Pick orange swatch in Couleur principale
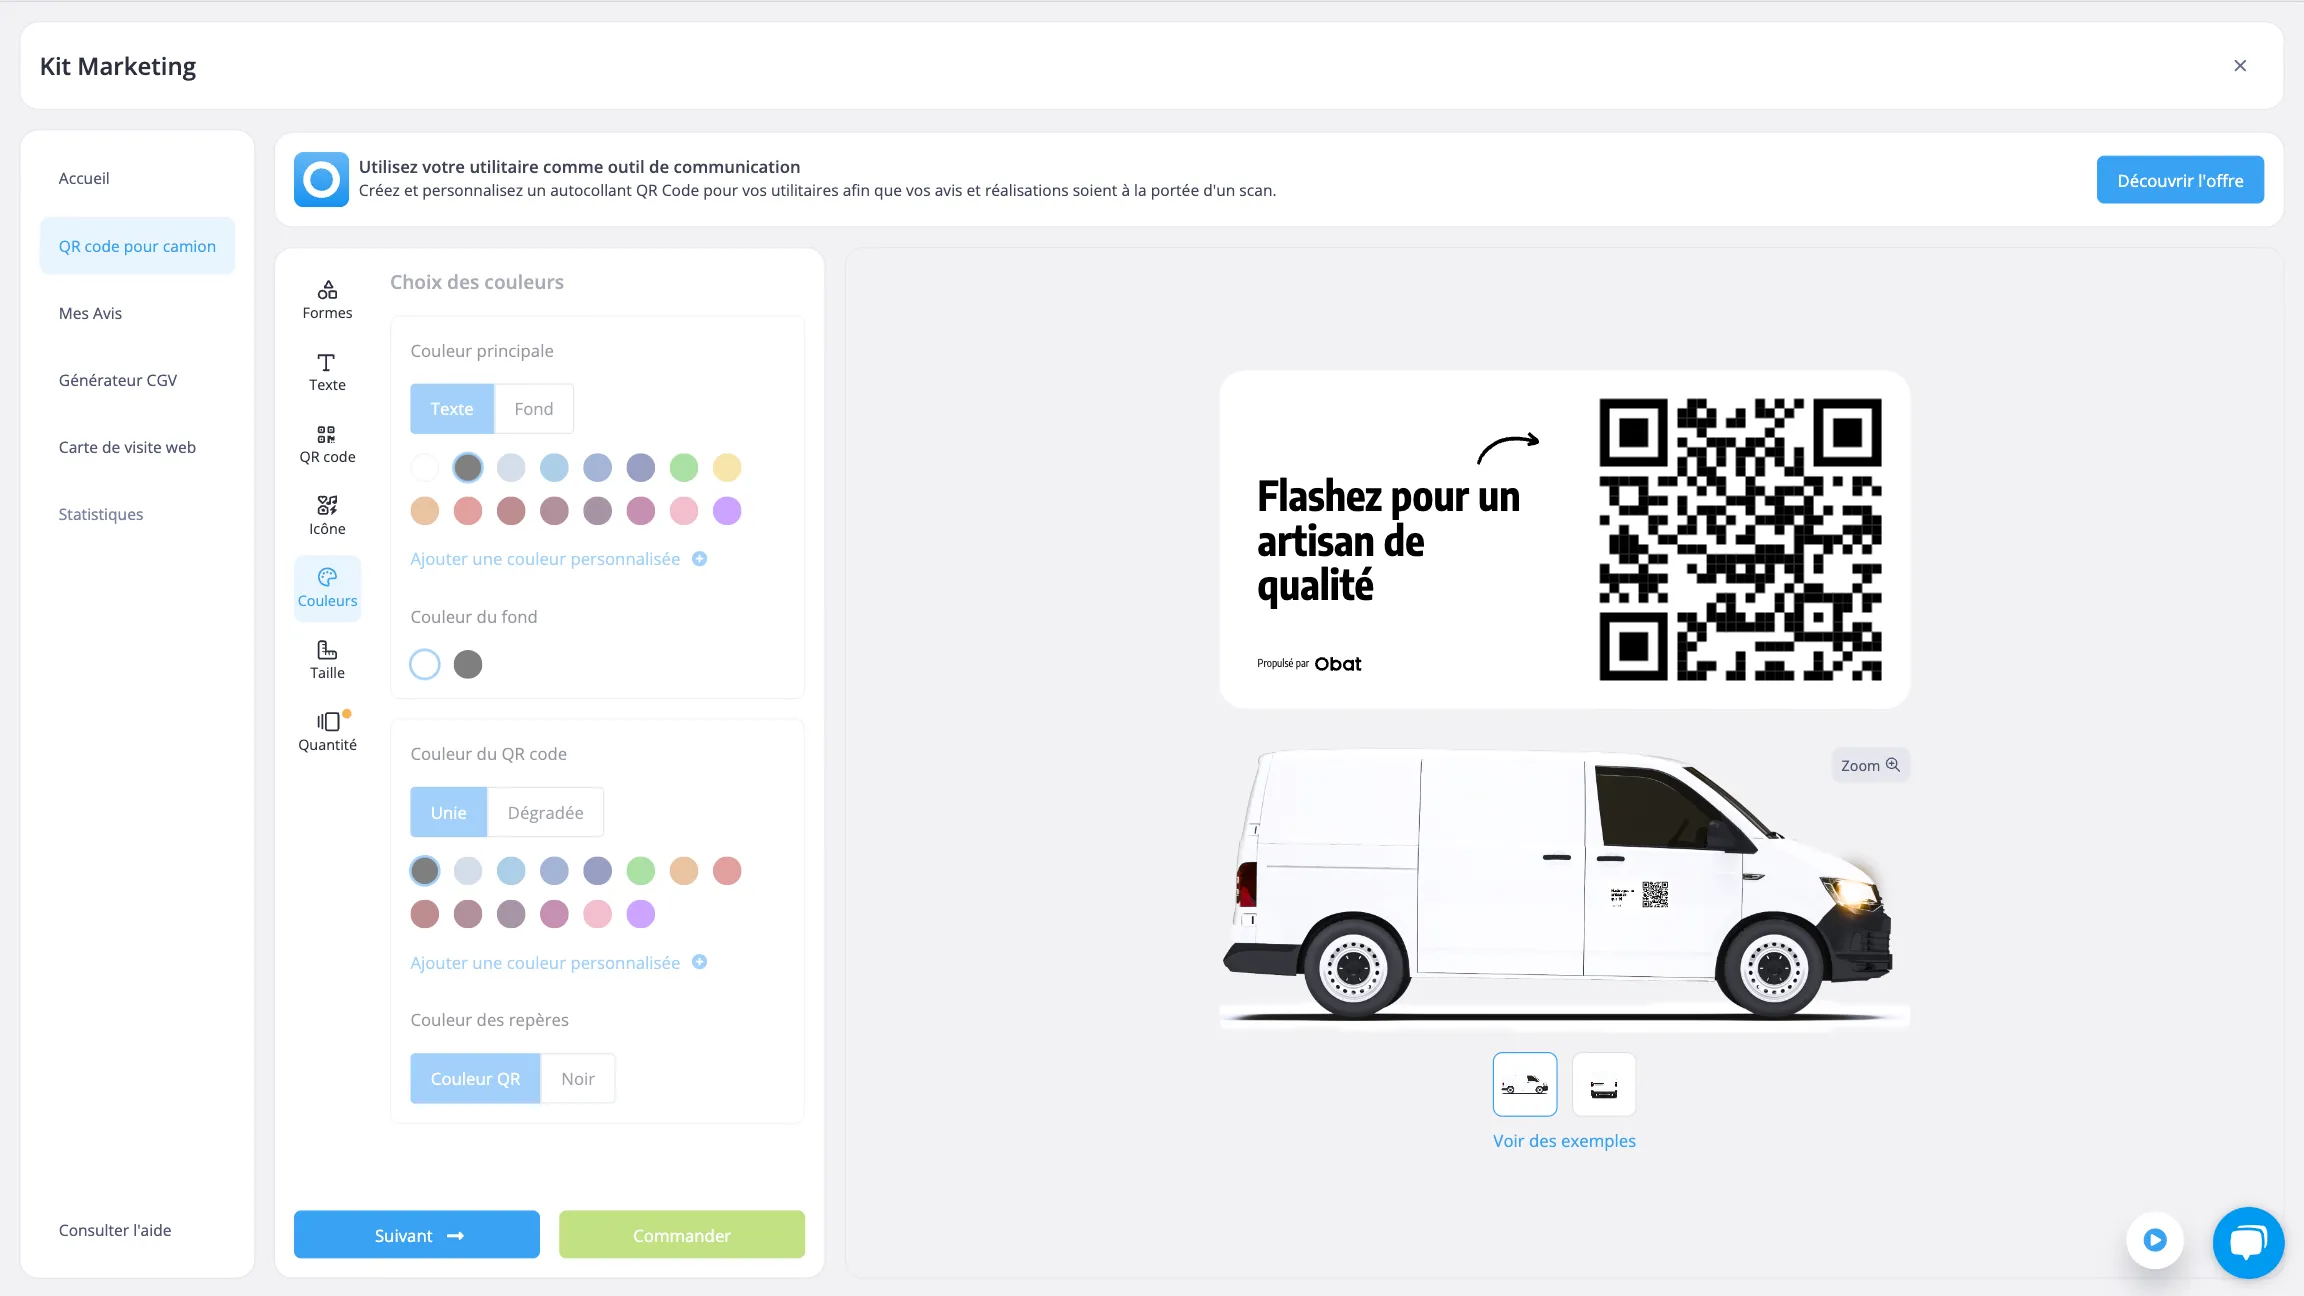The width and height of the screenshot is (2304, 1296). click(x=425, y=511)
